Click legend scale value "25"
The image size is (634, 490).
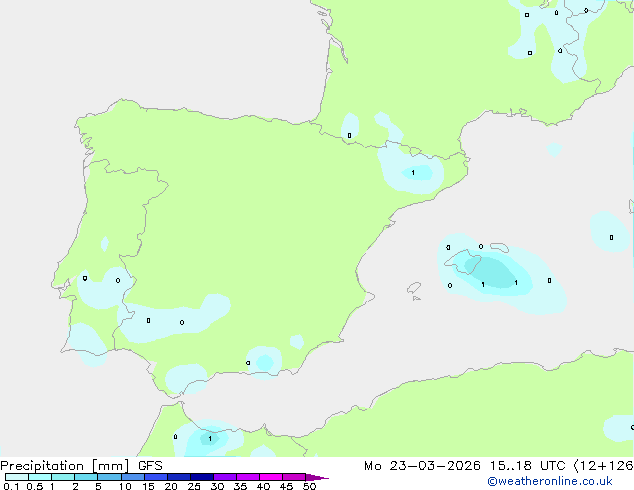(x=194, y=486)
